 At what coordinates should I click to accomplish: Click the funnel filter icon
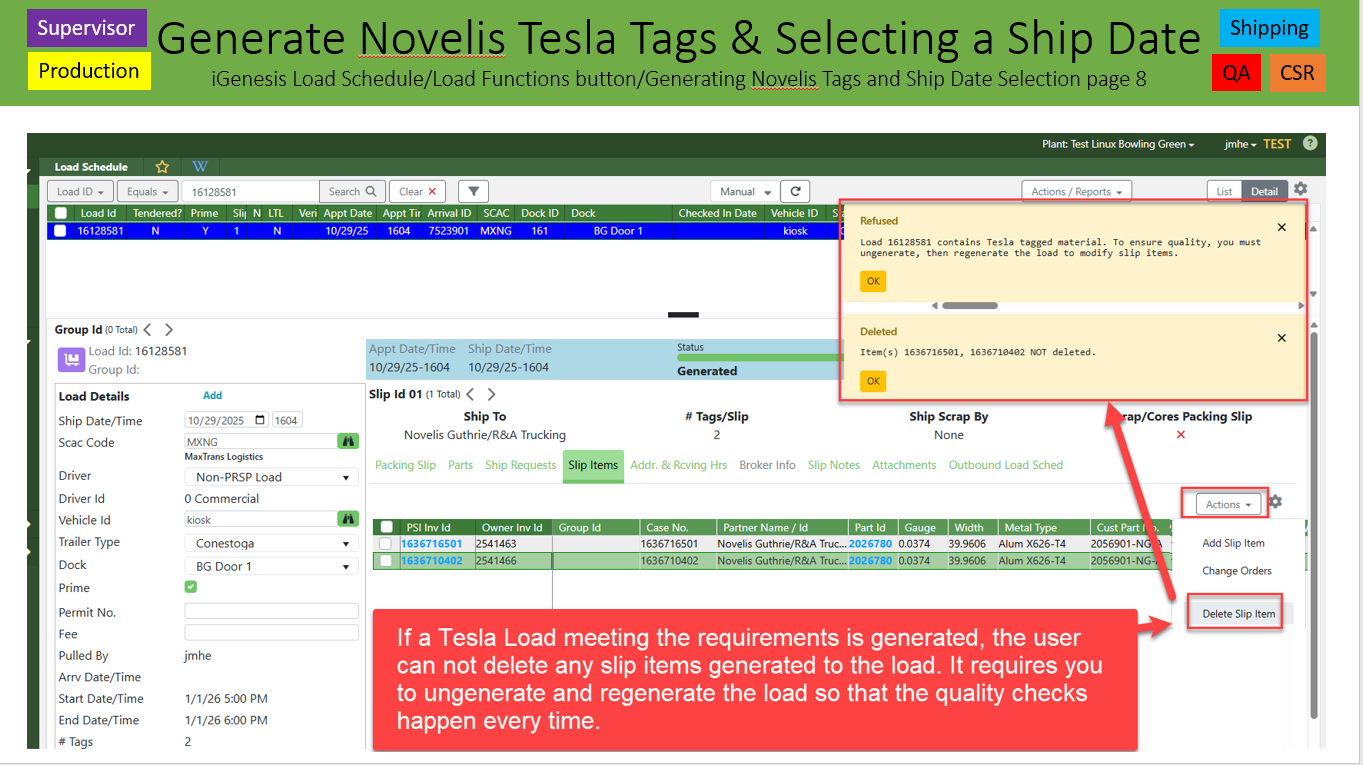pos(473,191)
